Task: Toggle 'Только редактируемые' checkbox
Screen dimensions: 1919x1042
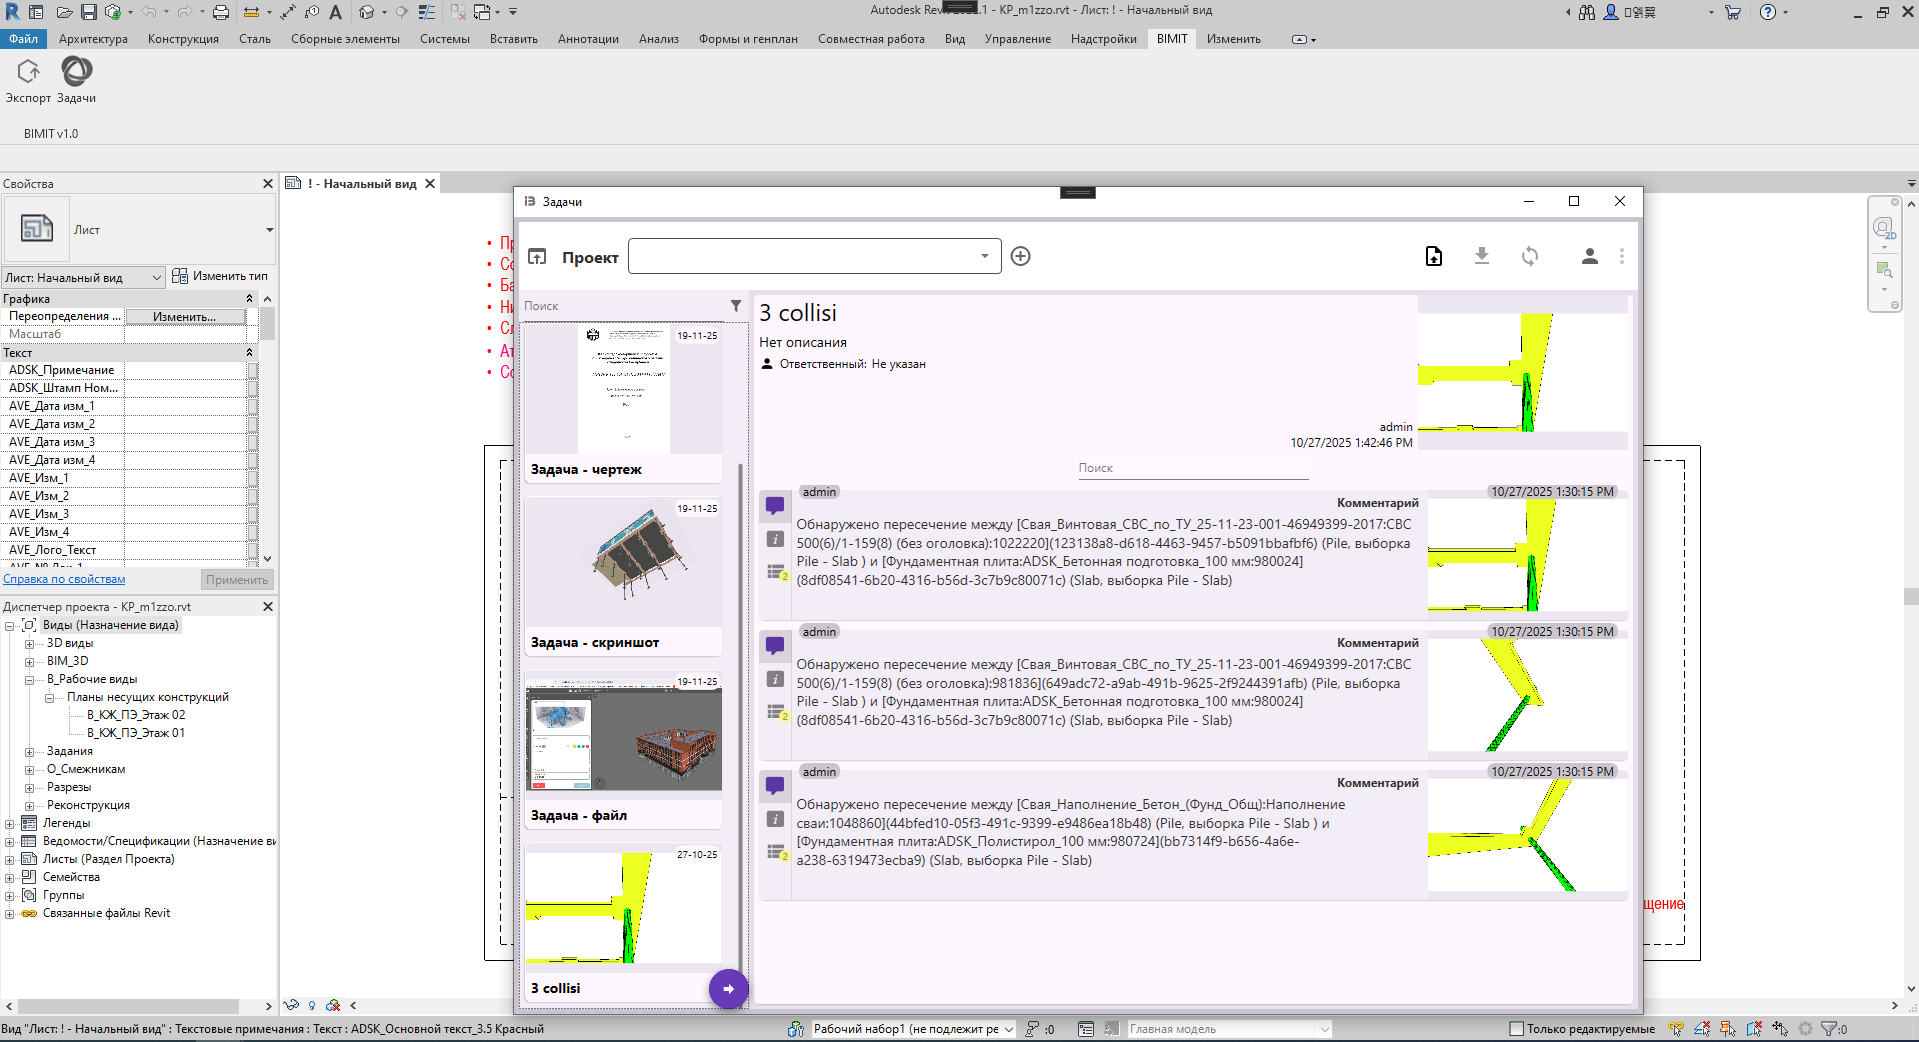Action: (x=1516, y=1029)
